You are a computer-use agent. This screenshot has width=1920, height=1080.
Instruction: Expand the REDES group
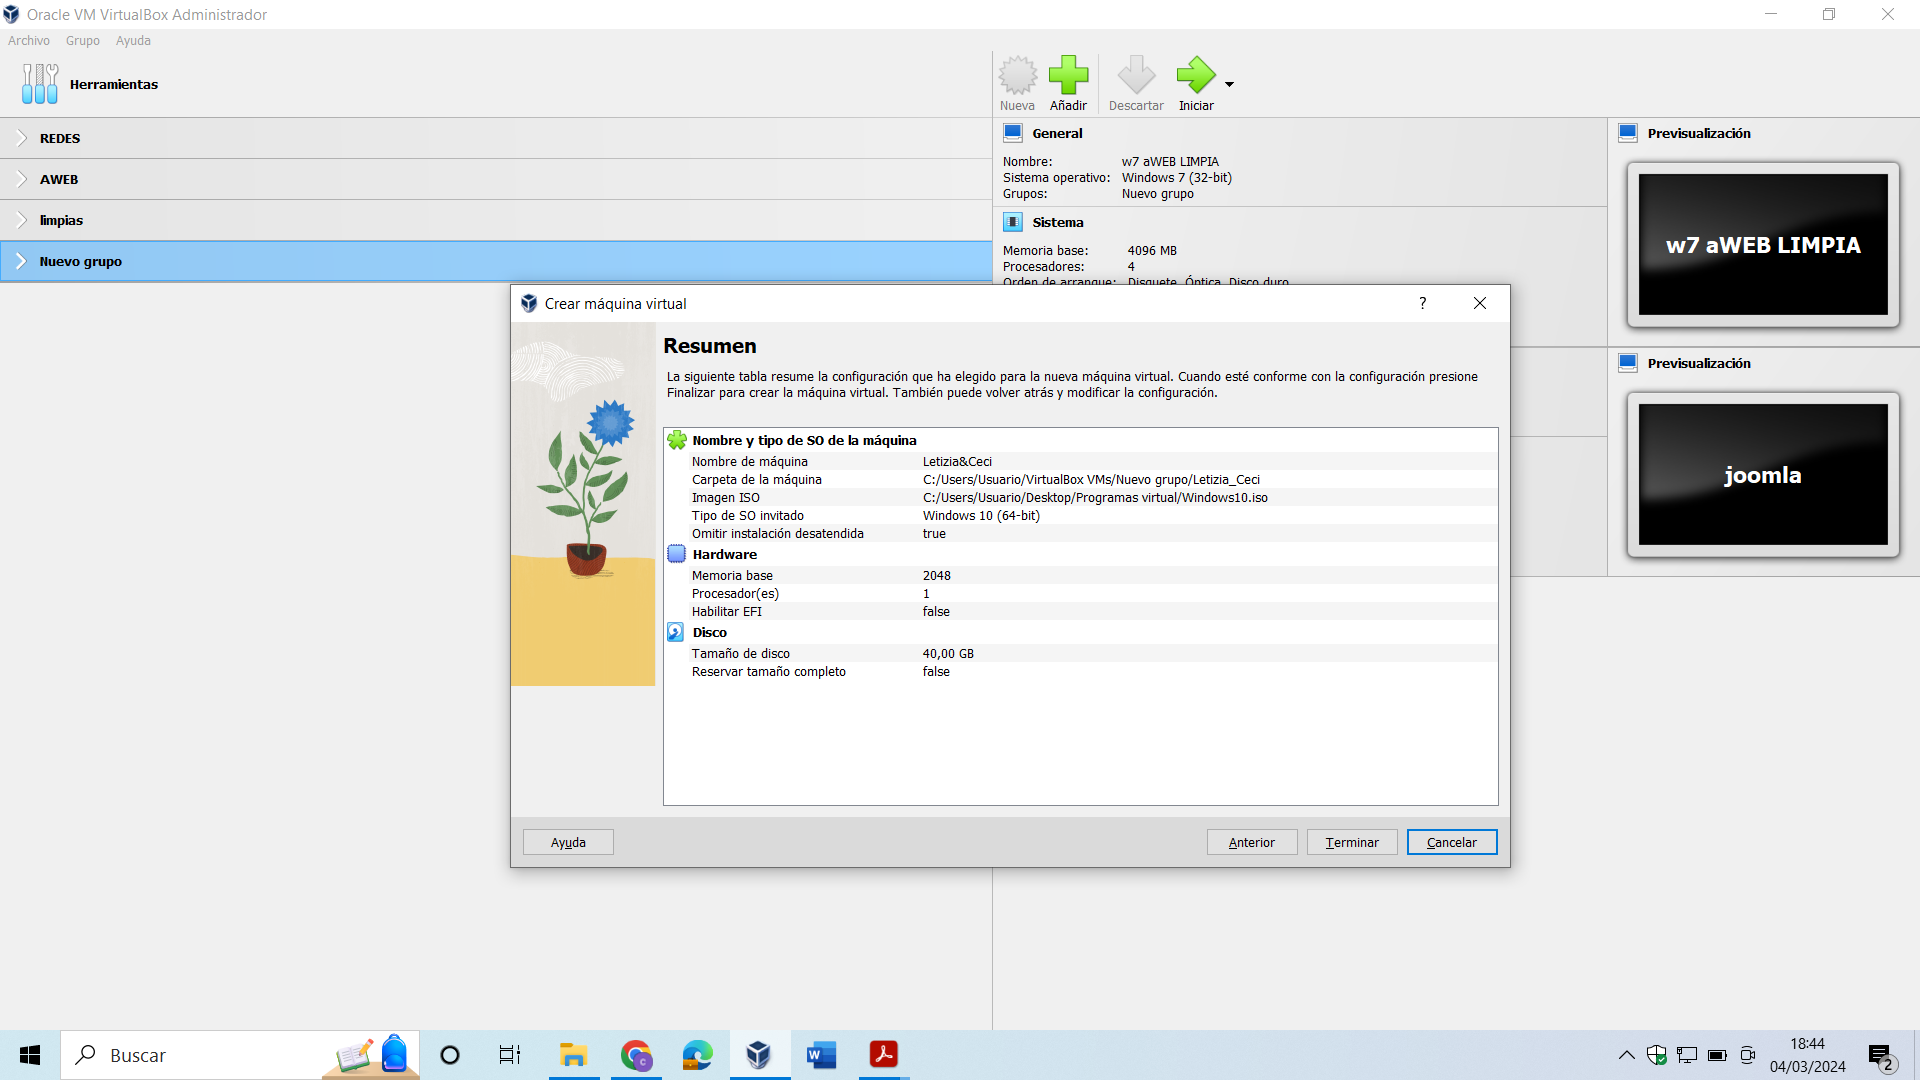[22, 138]
